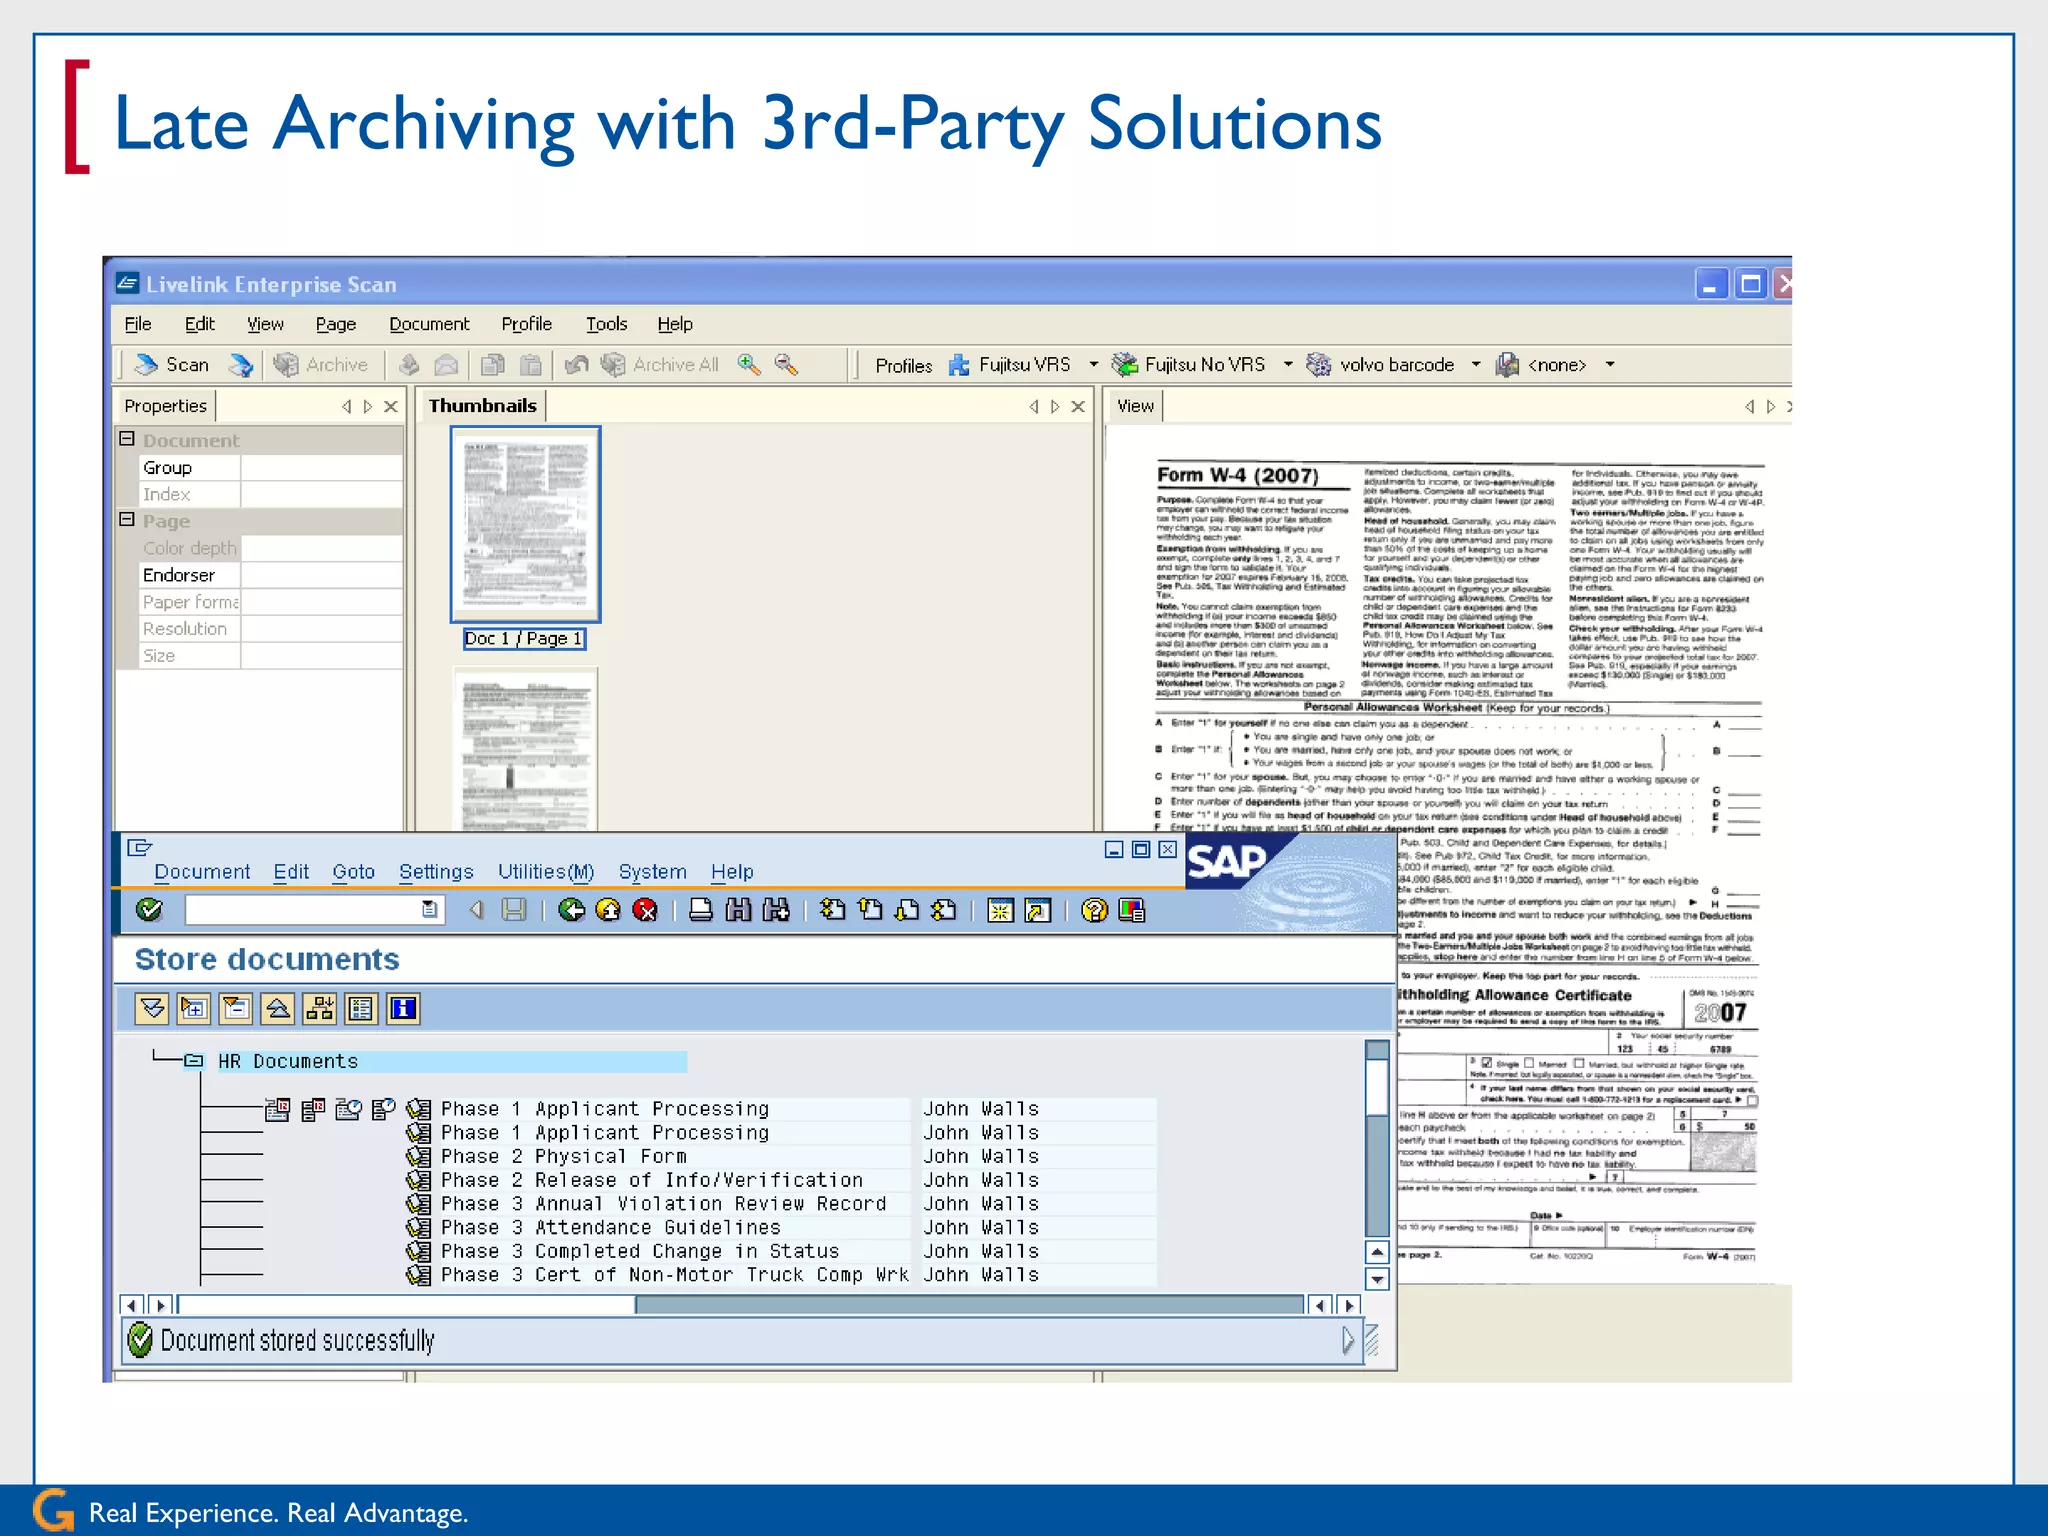
Task: Click the Endorser property value field
Action: (321, 575)
